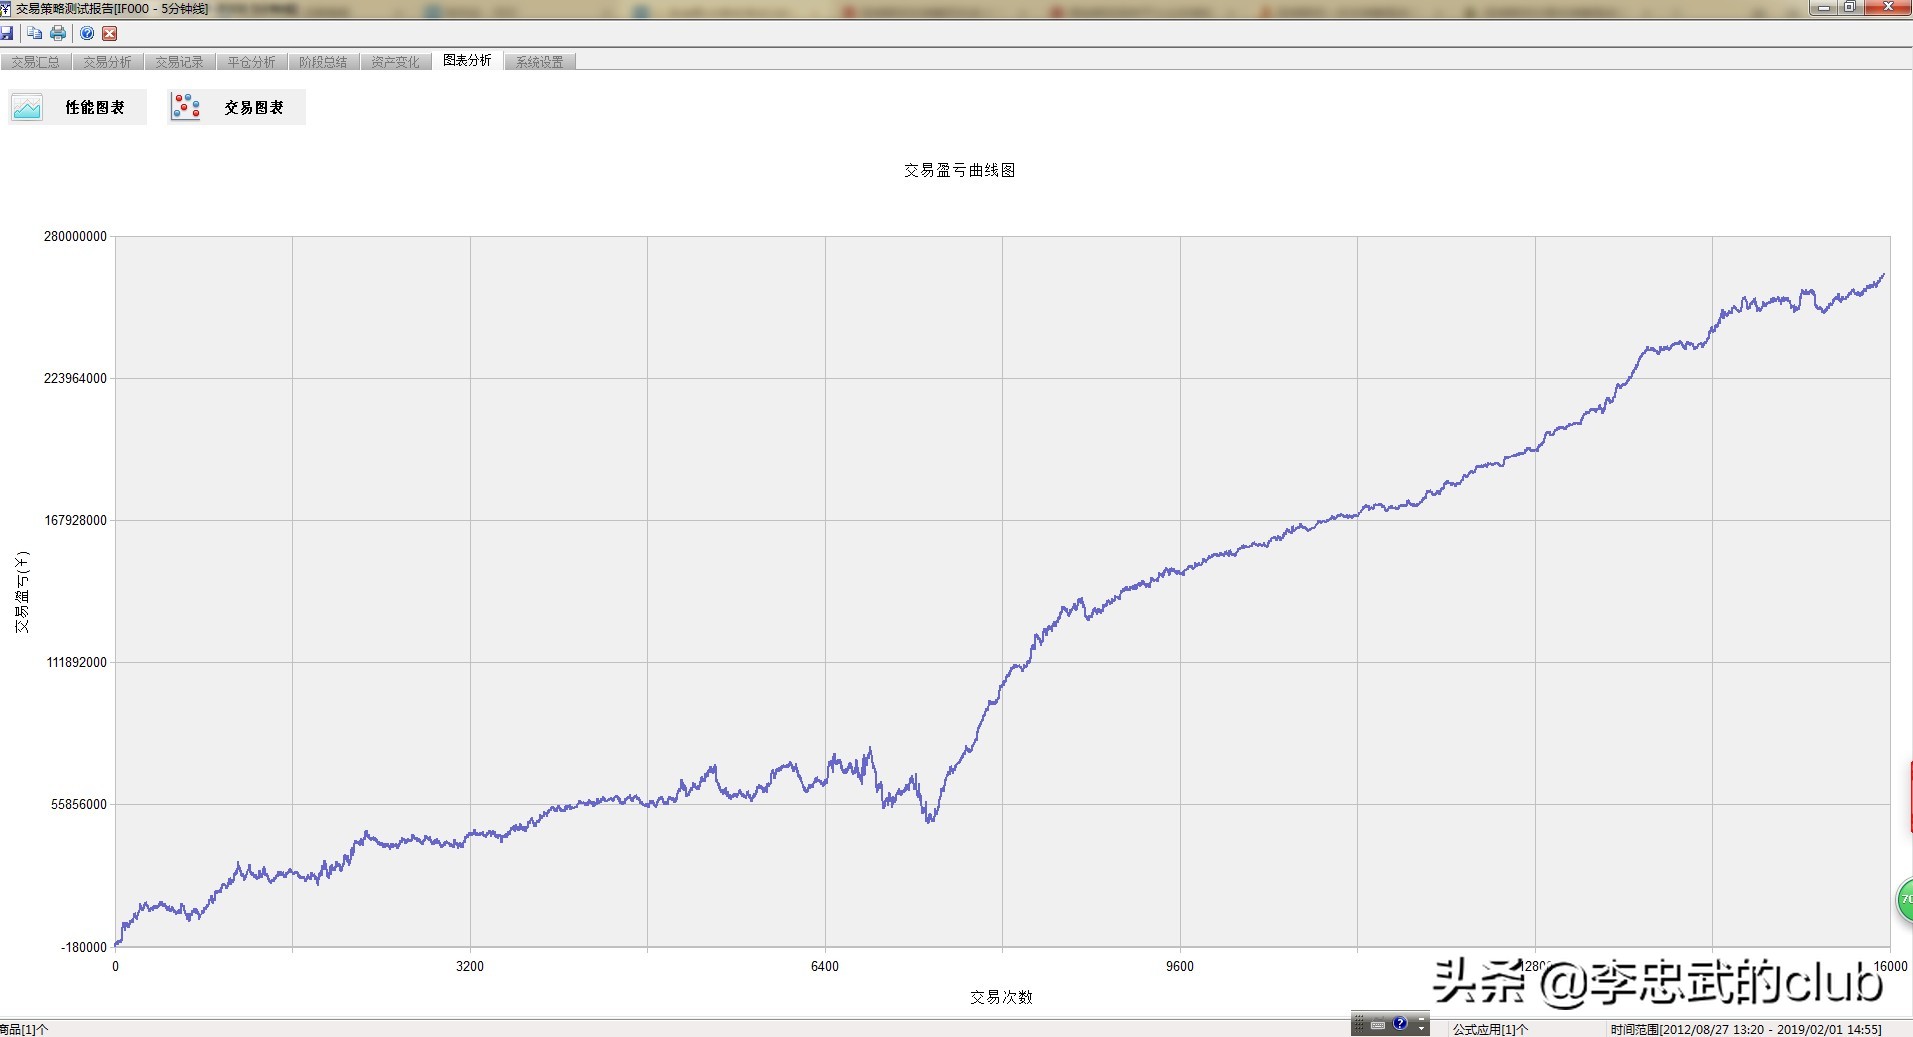
Task: Click the x-axis title 交易次数
Action: pyautogui.click(x=1001, y=998)
